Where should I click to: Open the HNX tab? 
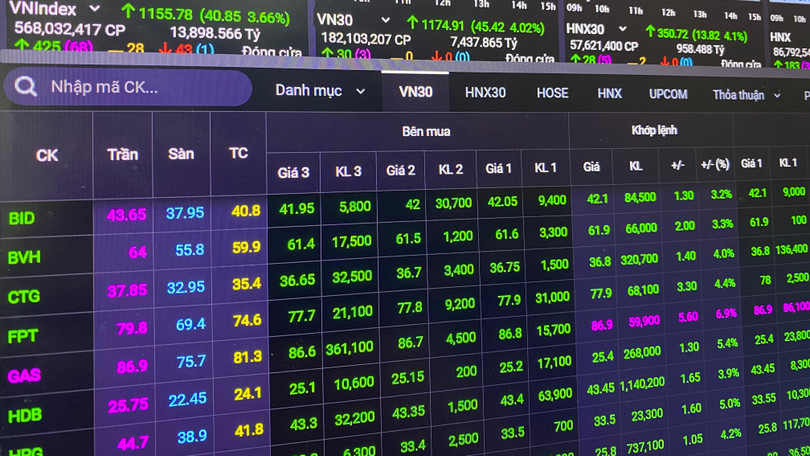coord(609,94)
